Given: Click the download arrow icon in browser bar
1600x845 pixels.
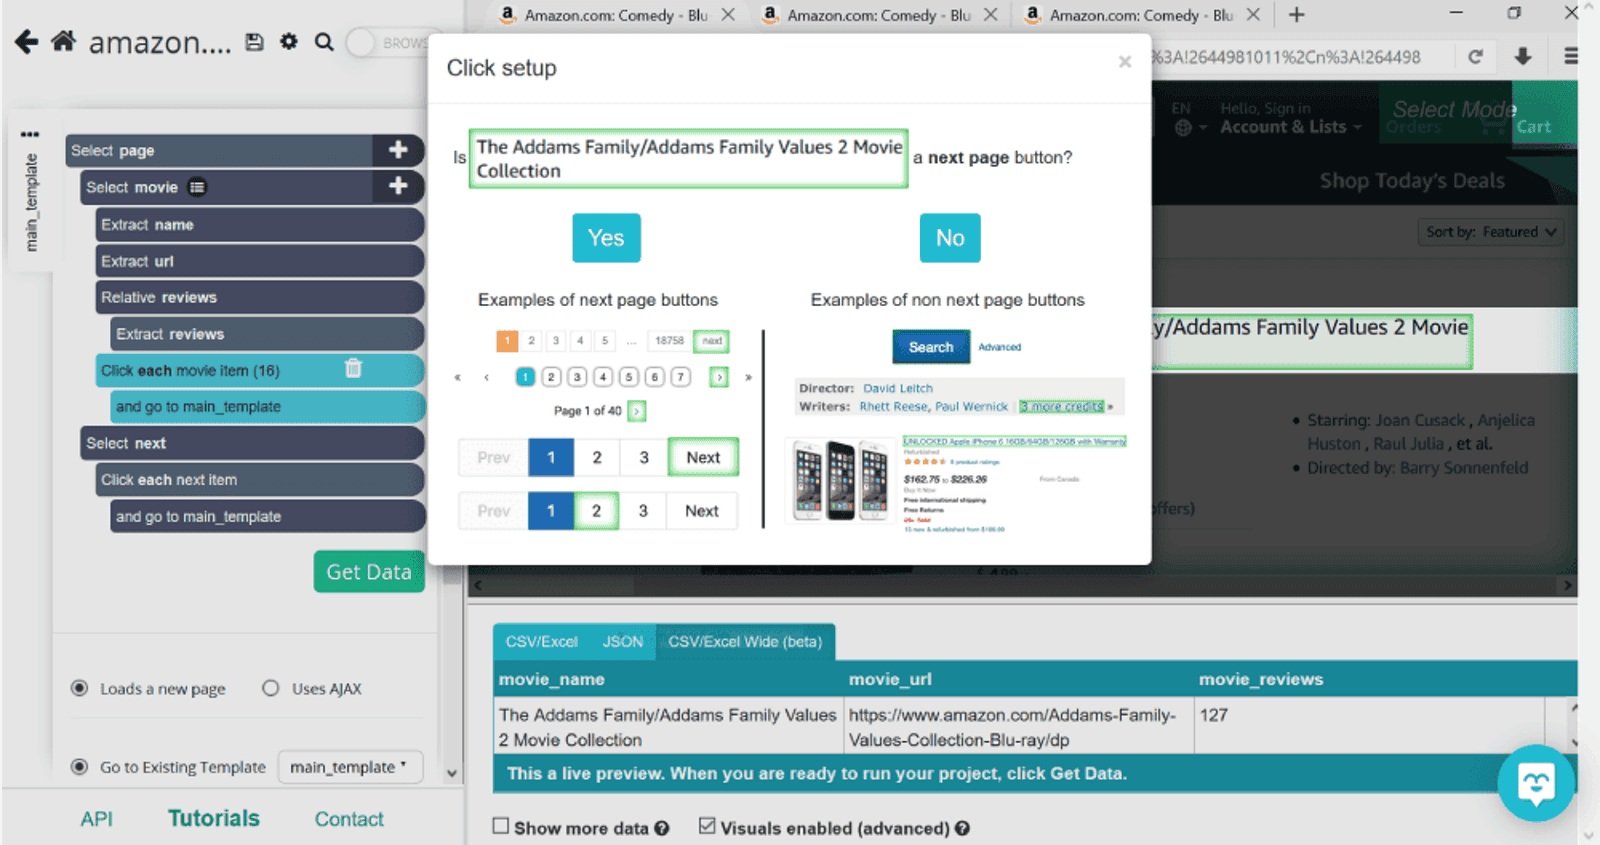Looking at the screenshot, I should (1523, 56).
